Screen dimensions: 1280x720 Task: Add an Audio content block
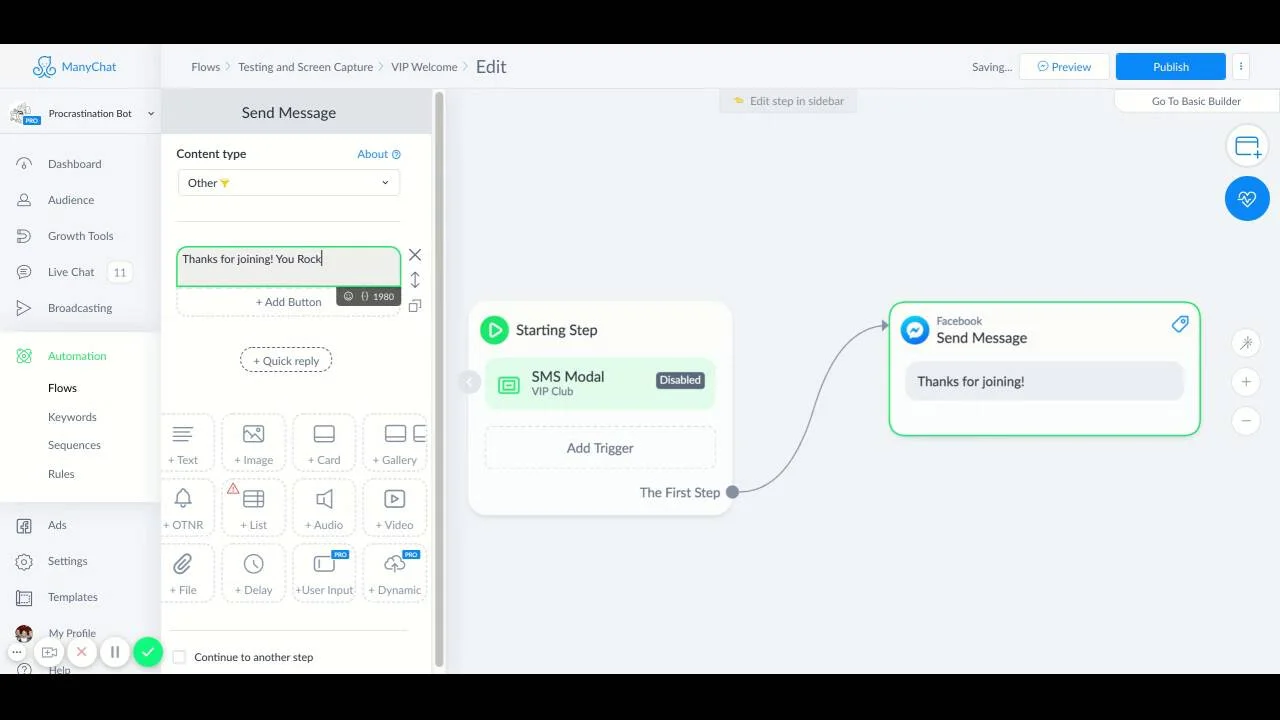pos(324,508)
